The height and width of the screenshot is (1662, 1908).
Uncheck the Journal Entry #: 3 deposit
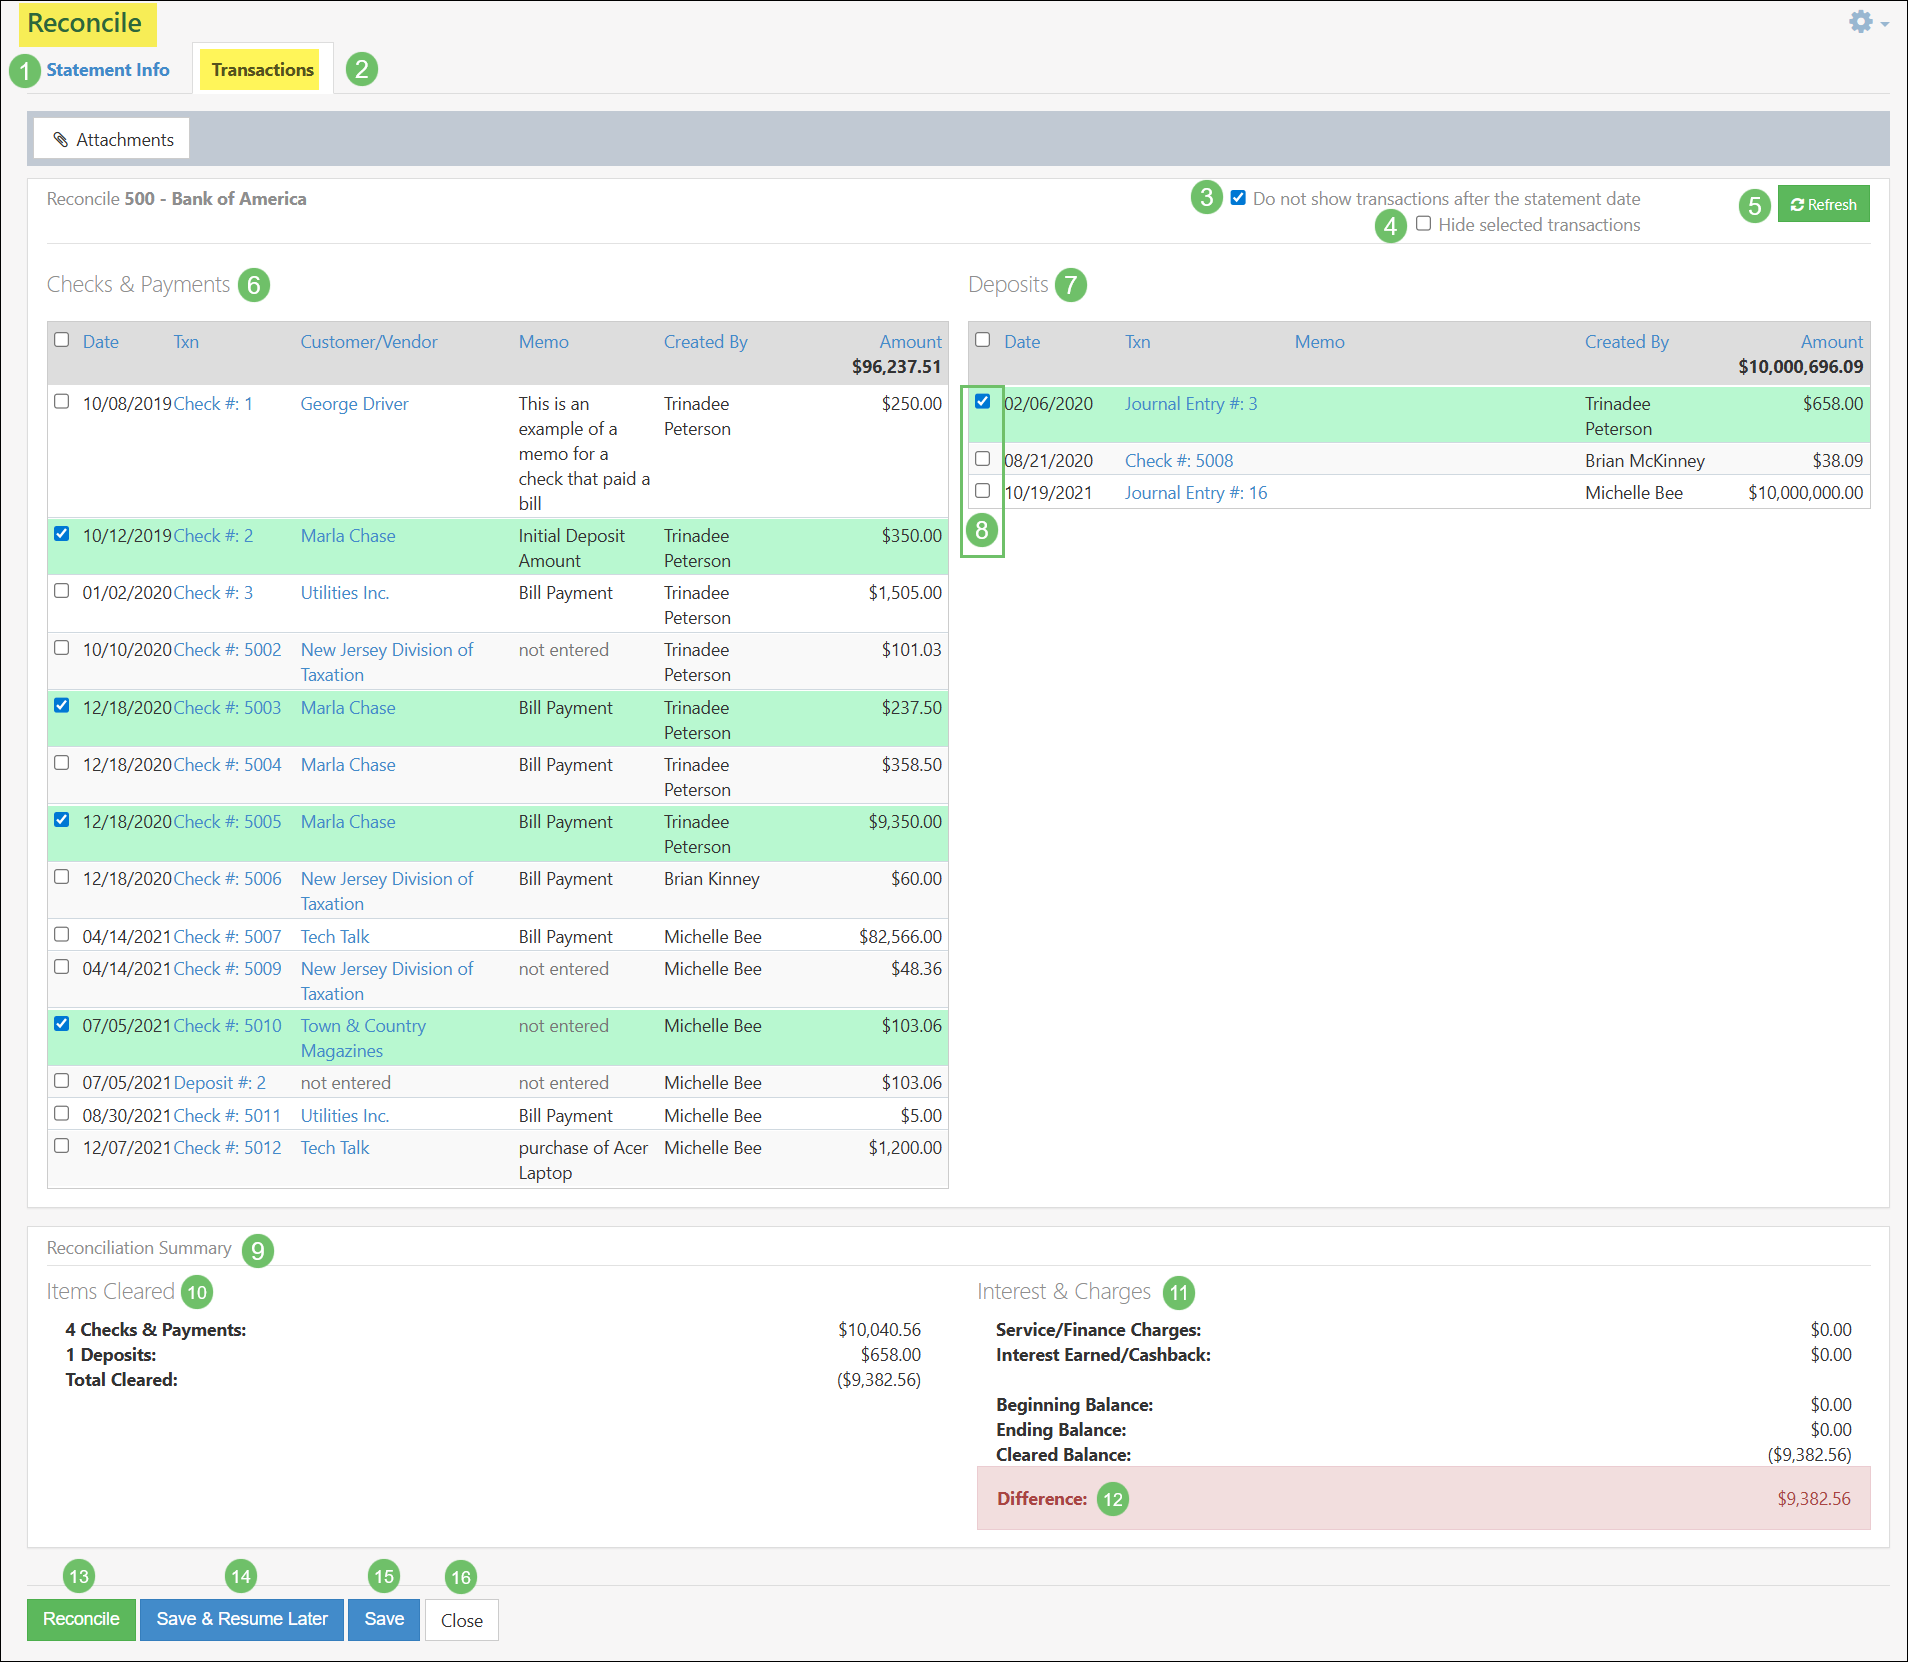pos(983,401)
